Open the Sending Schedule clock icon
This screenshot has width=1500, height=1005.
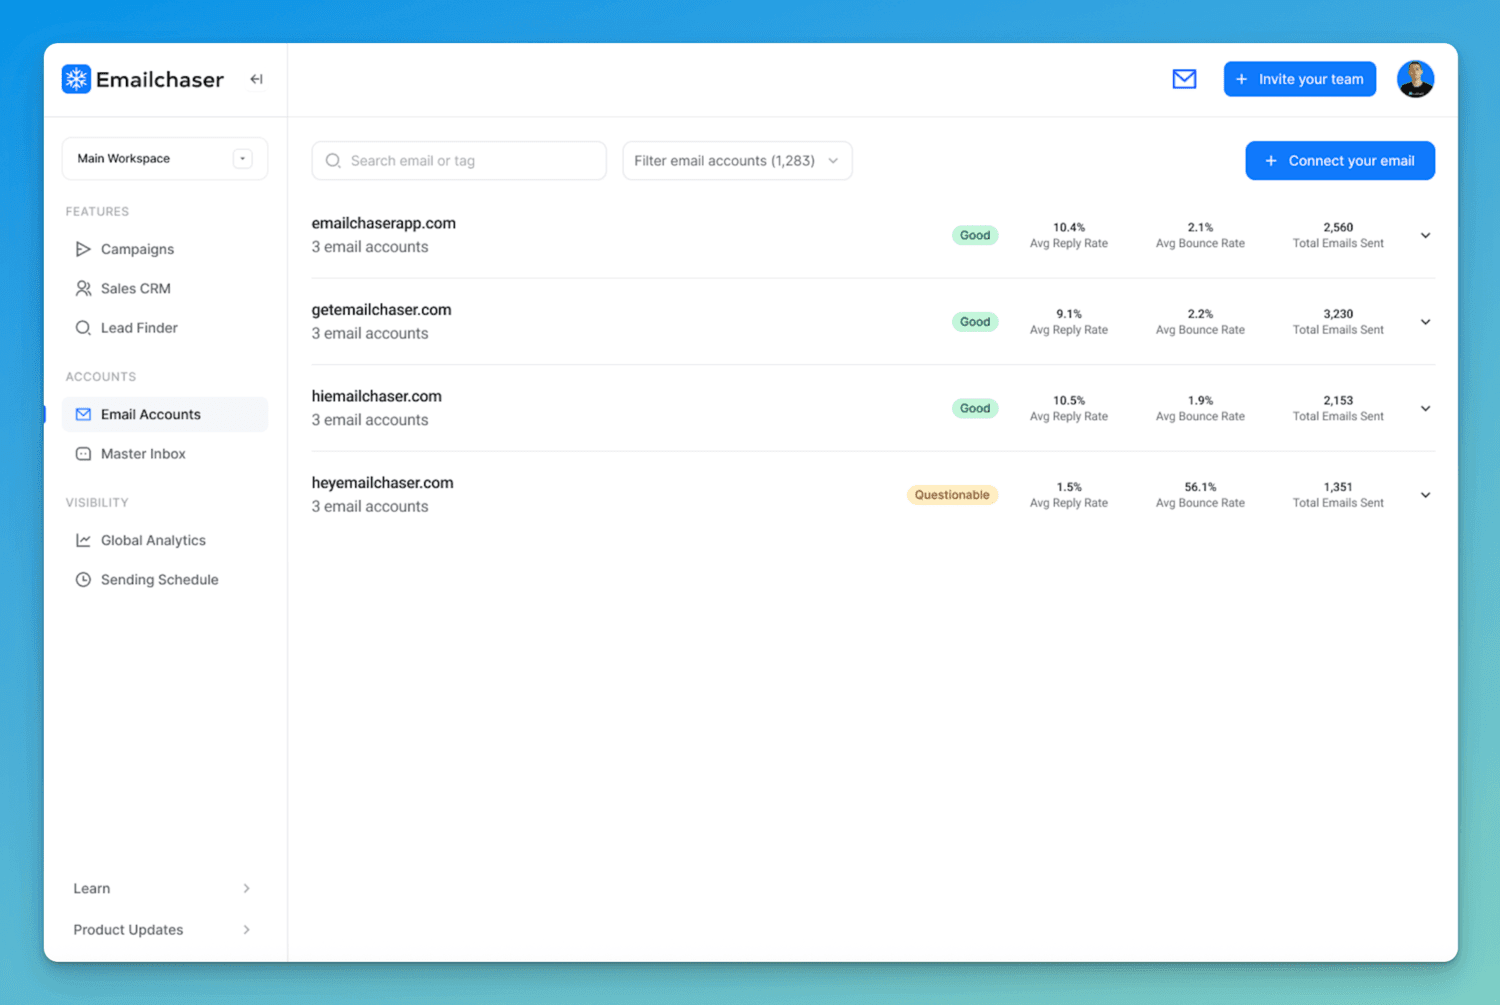point(84,579)
